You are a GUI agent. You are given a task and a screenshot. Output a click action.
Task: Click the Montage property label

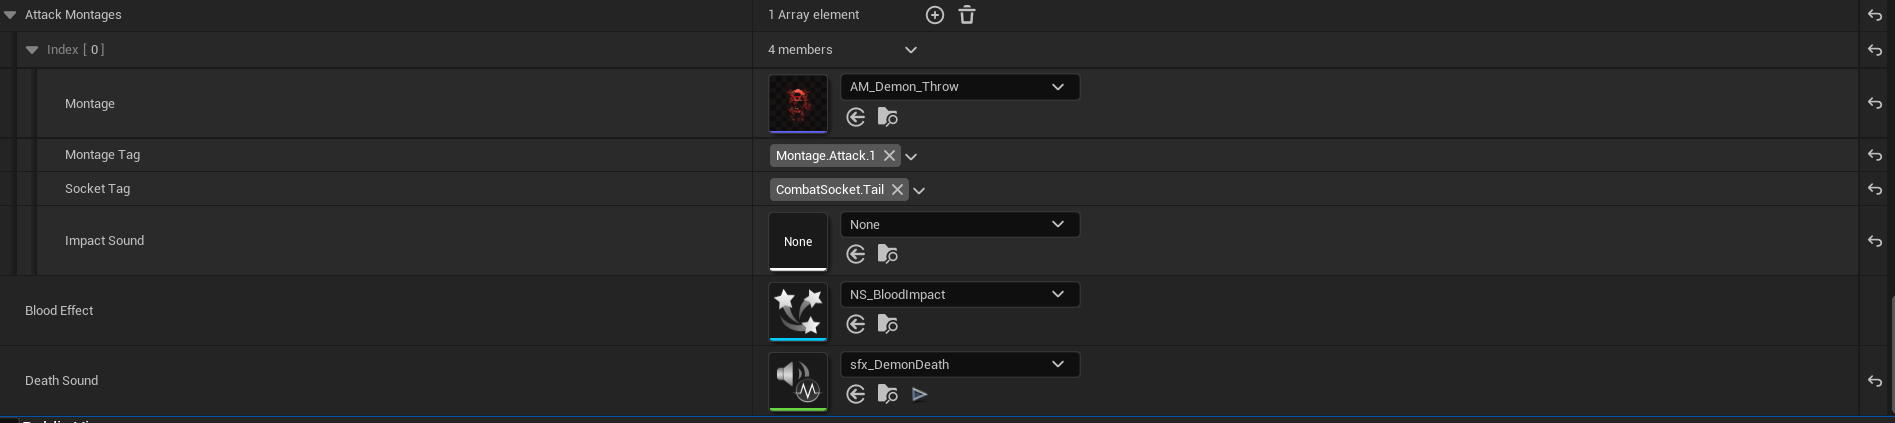click(90, 104)
